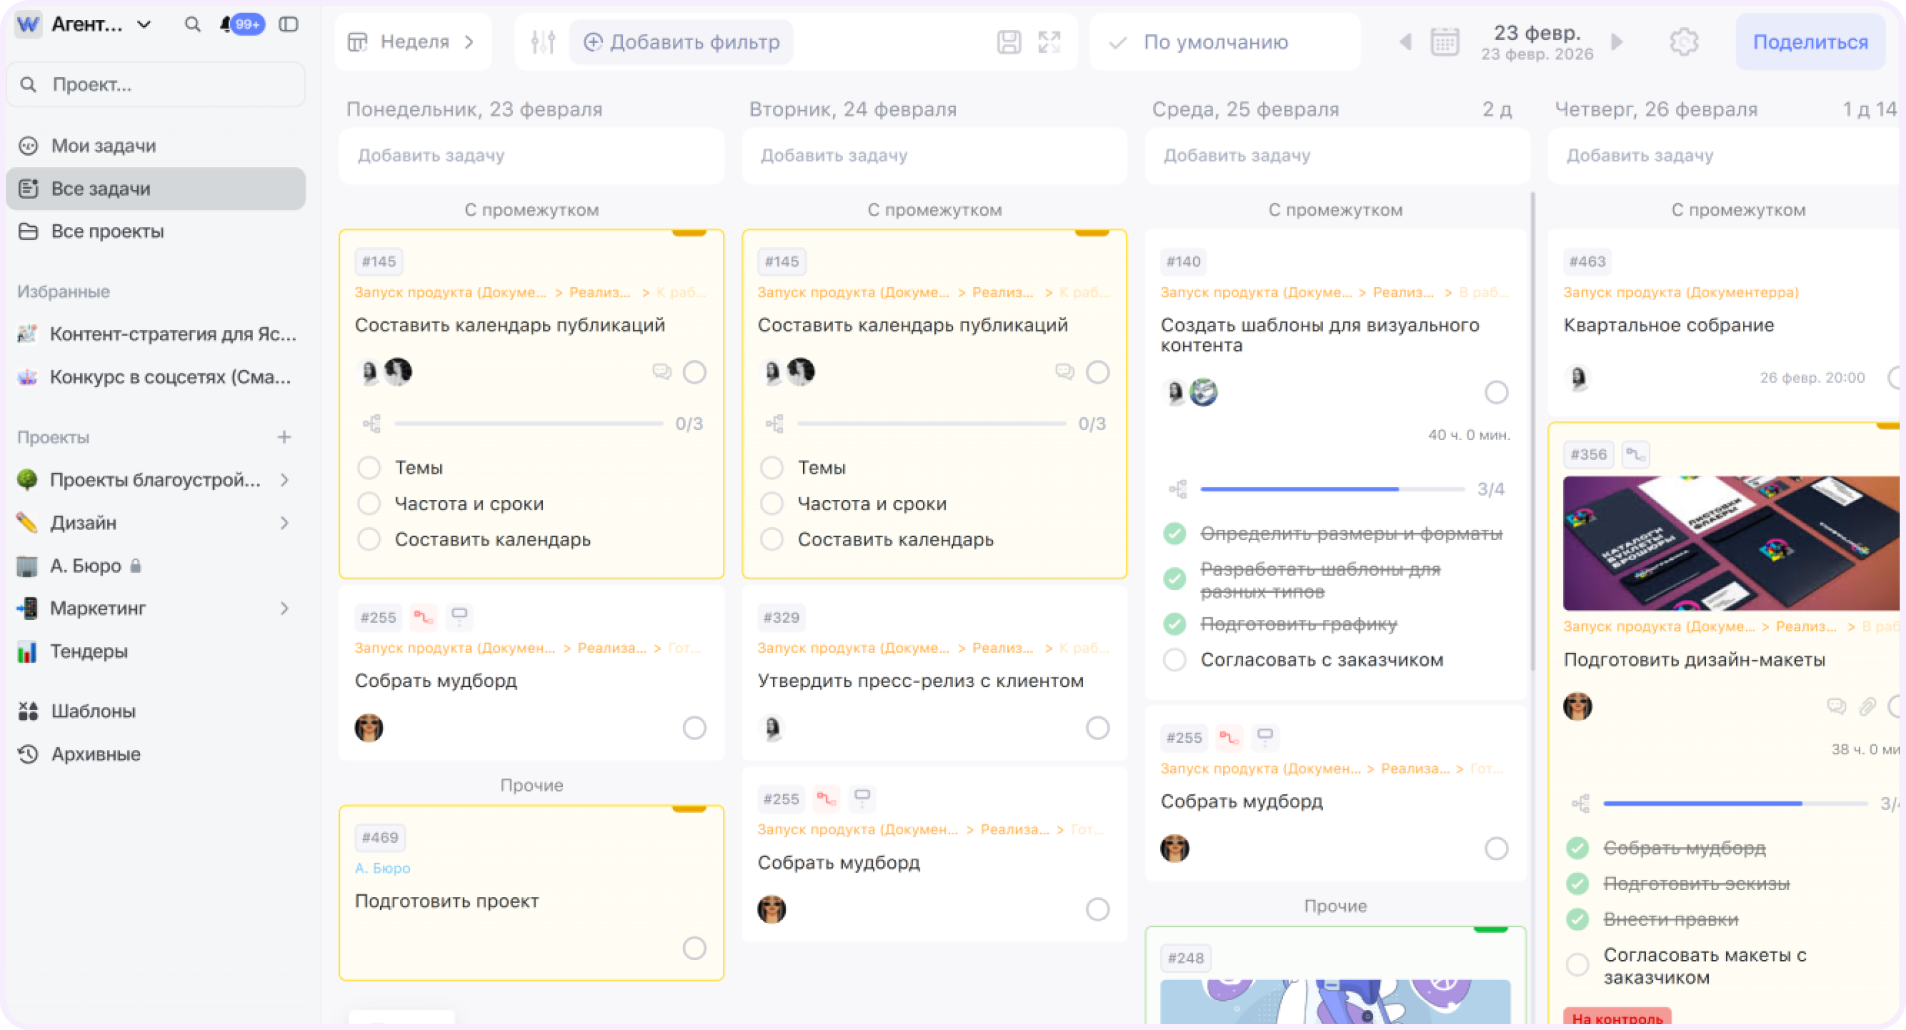Click assignee avatar on Квартальное собрание card

tap(1578, 378)
